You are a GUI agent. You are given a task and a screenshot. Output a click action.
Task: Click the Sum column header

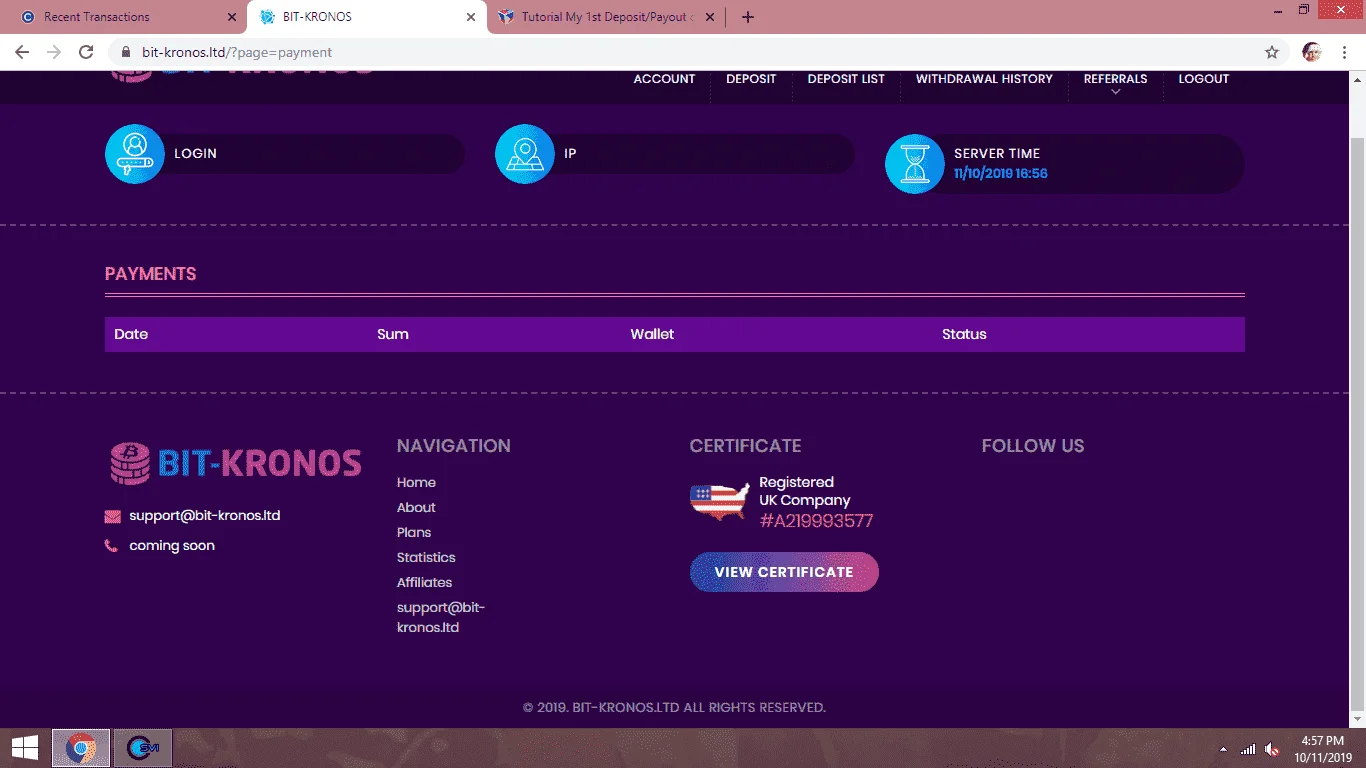[x=393, y=334]
